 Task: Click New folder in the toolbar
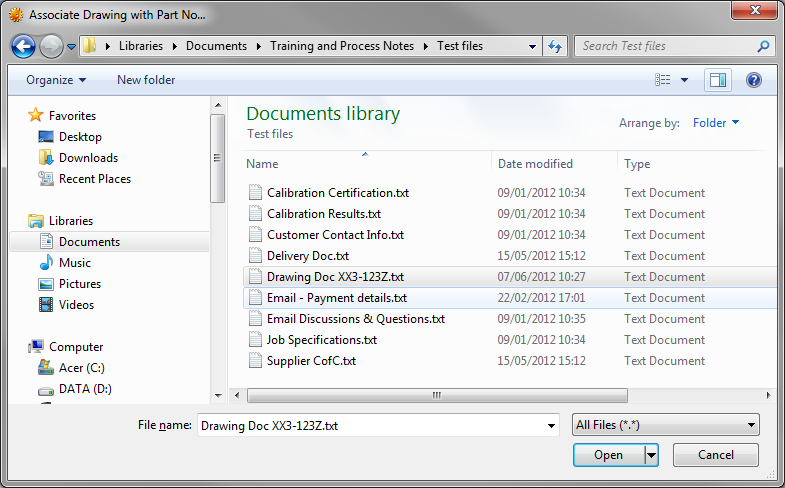point(146,80)
